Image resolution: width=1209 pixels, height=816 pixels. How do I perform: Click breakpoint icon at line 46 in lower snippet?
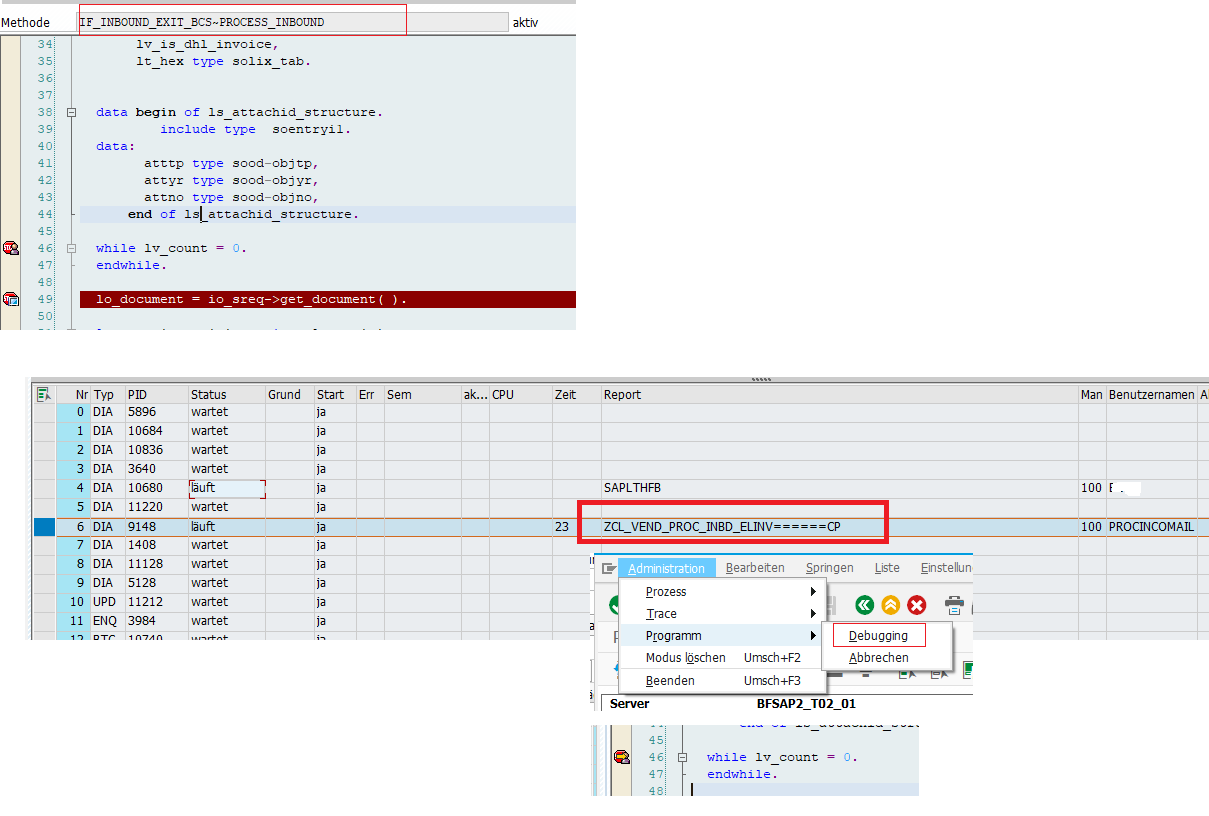(x=621, y=757)
